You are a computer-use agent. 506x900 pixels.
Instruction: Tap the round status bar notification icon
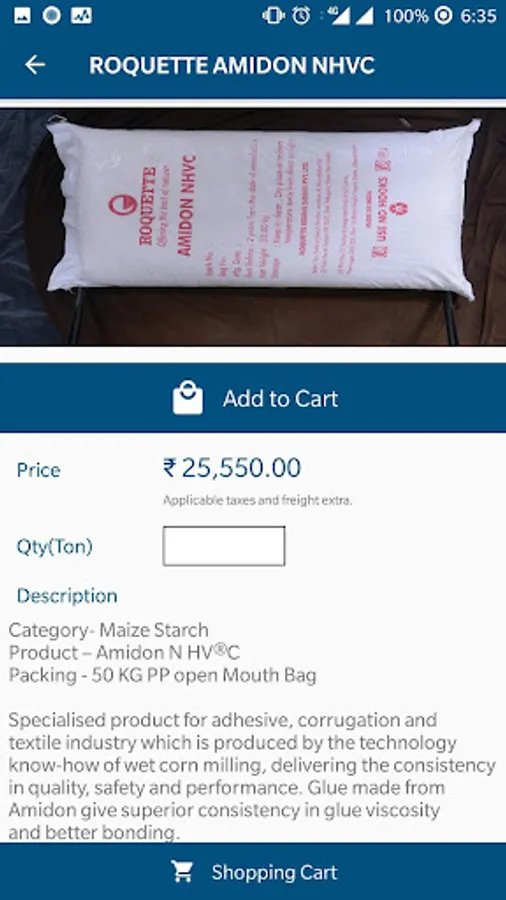click(x=52, y=15)
